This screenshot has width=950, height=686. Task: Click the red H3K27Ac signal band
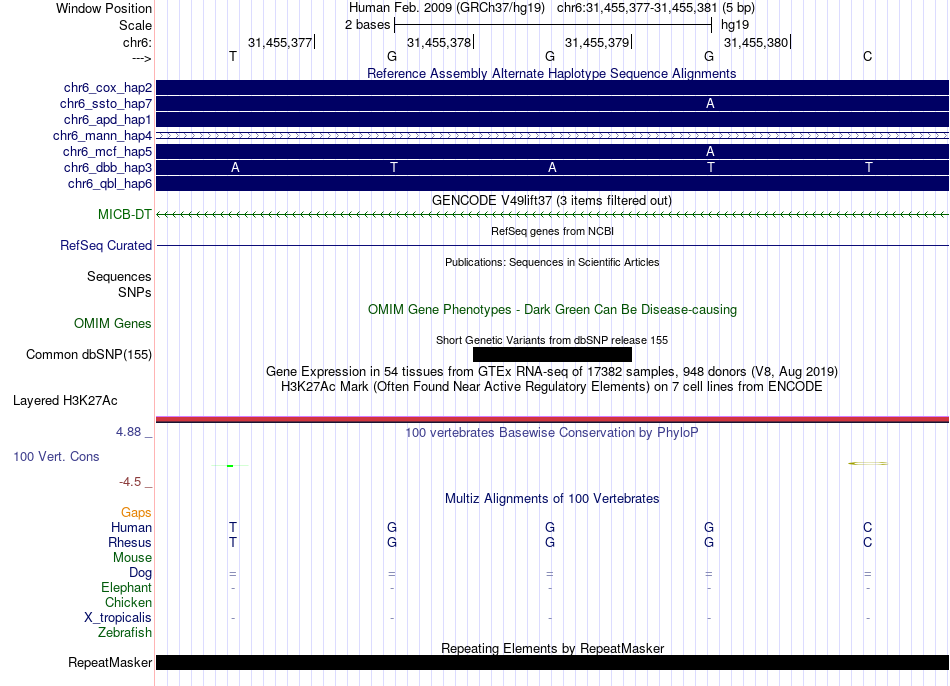tap(553, 419)
